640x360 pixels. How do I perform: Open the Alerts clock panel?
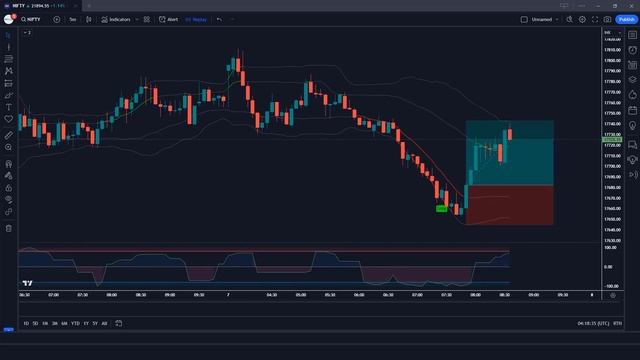(x=632, y=50)
